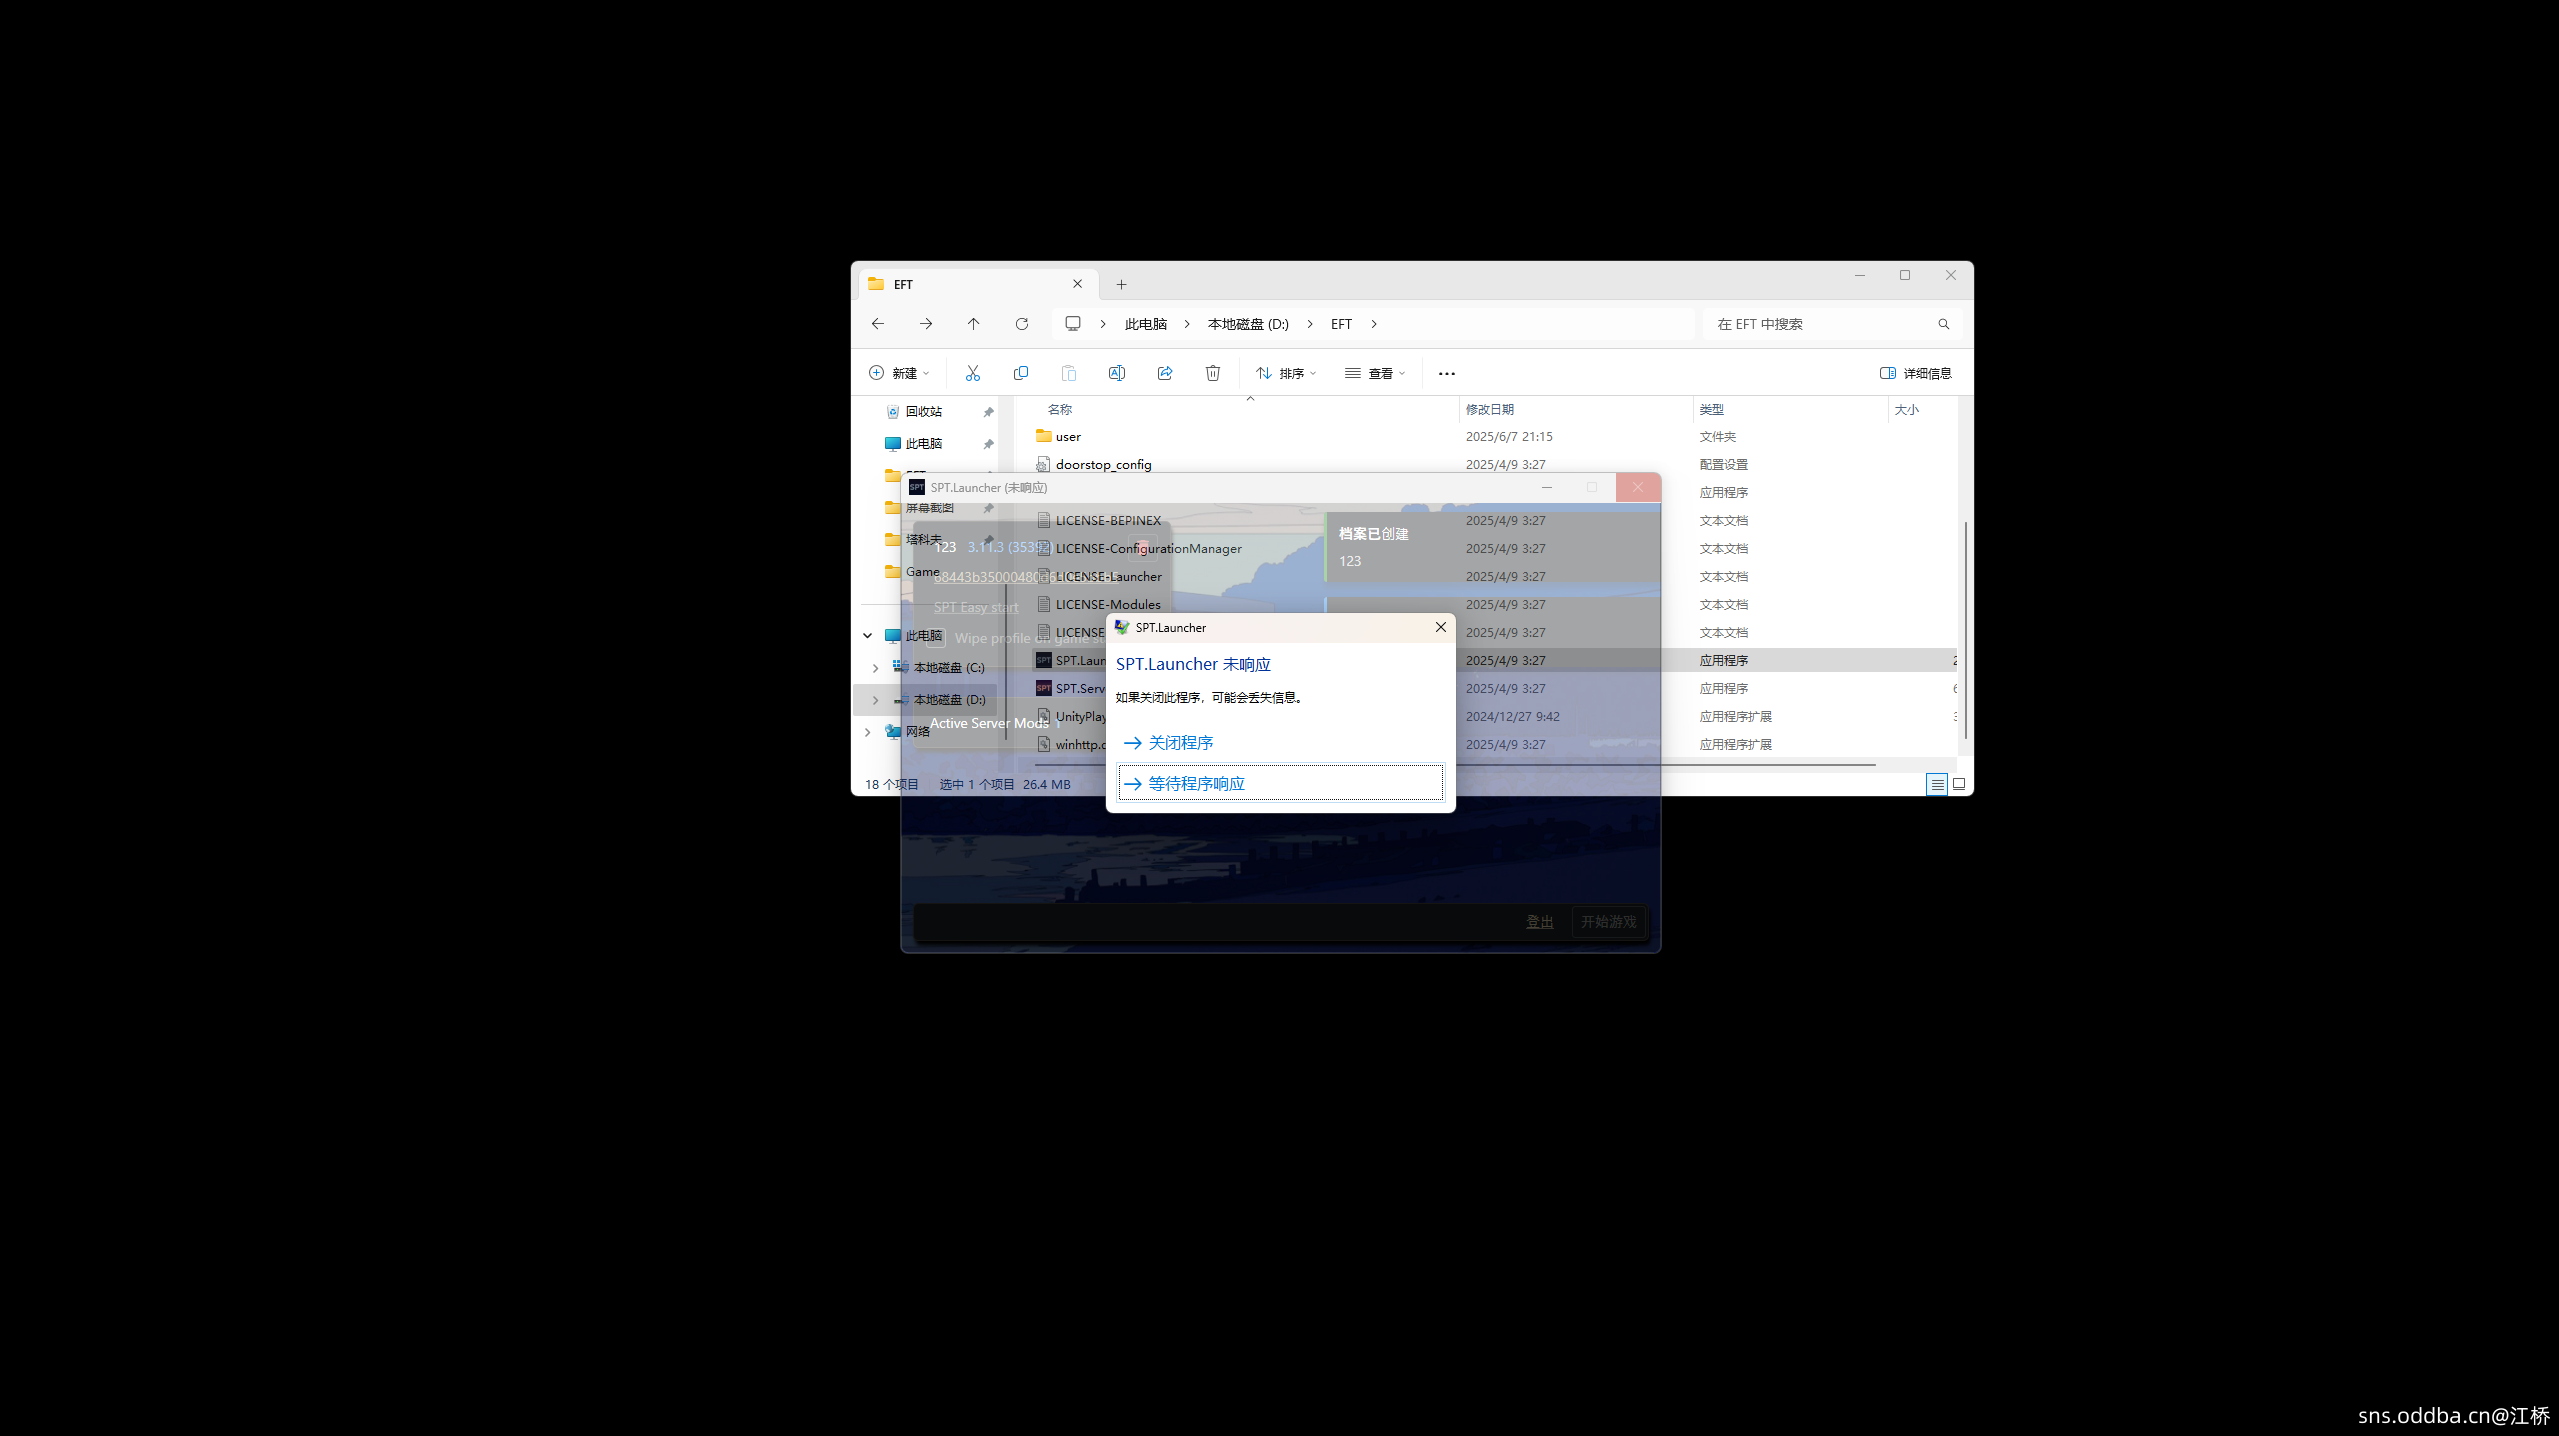This screenshot has width=2559, height=1436.
Task: Click the 文件夹 type cell of user
Action: pyautogui.click(x=1717, y=436)
